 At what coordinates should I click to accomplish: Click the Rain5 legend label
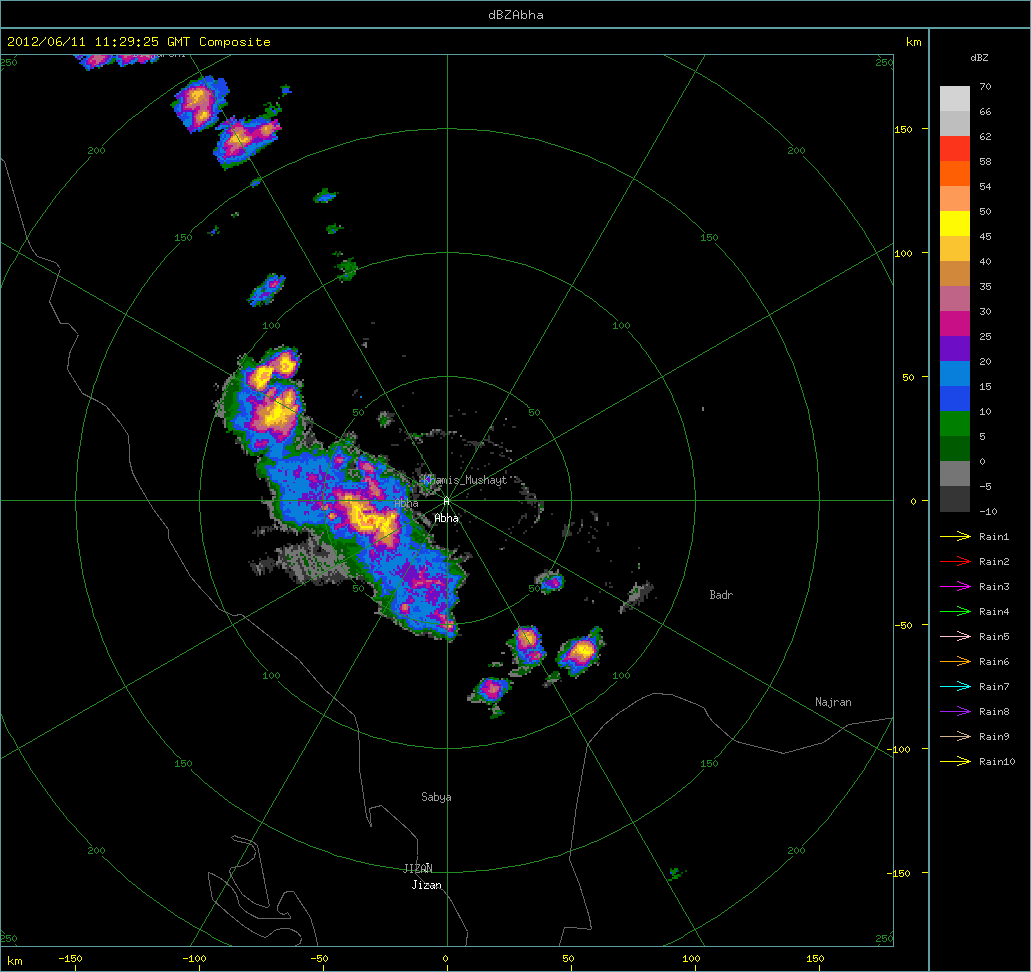pos(994,637)
